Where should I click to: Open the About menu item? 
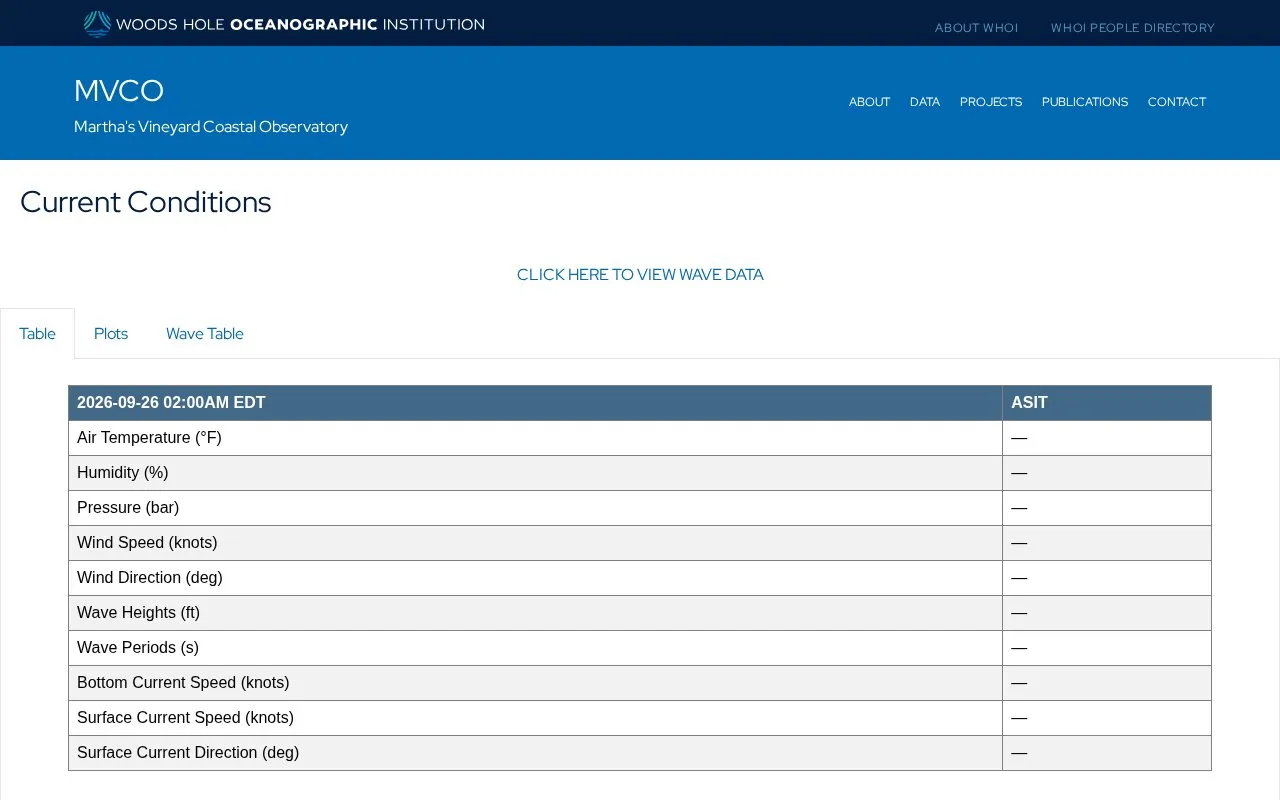869,102
